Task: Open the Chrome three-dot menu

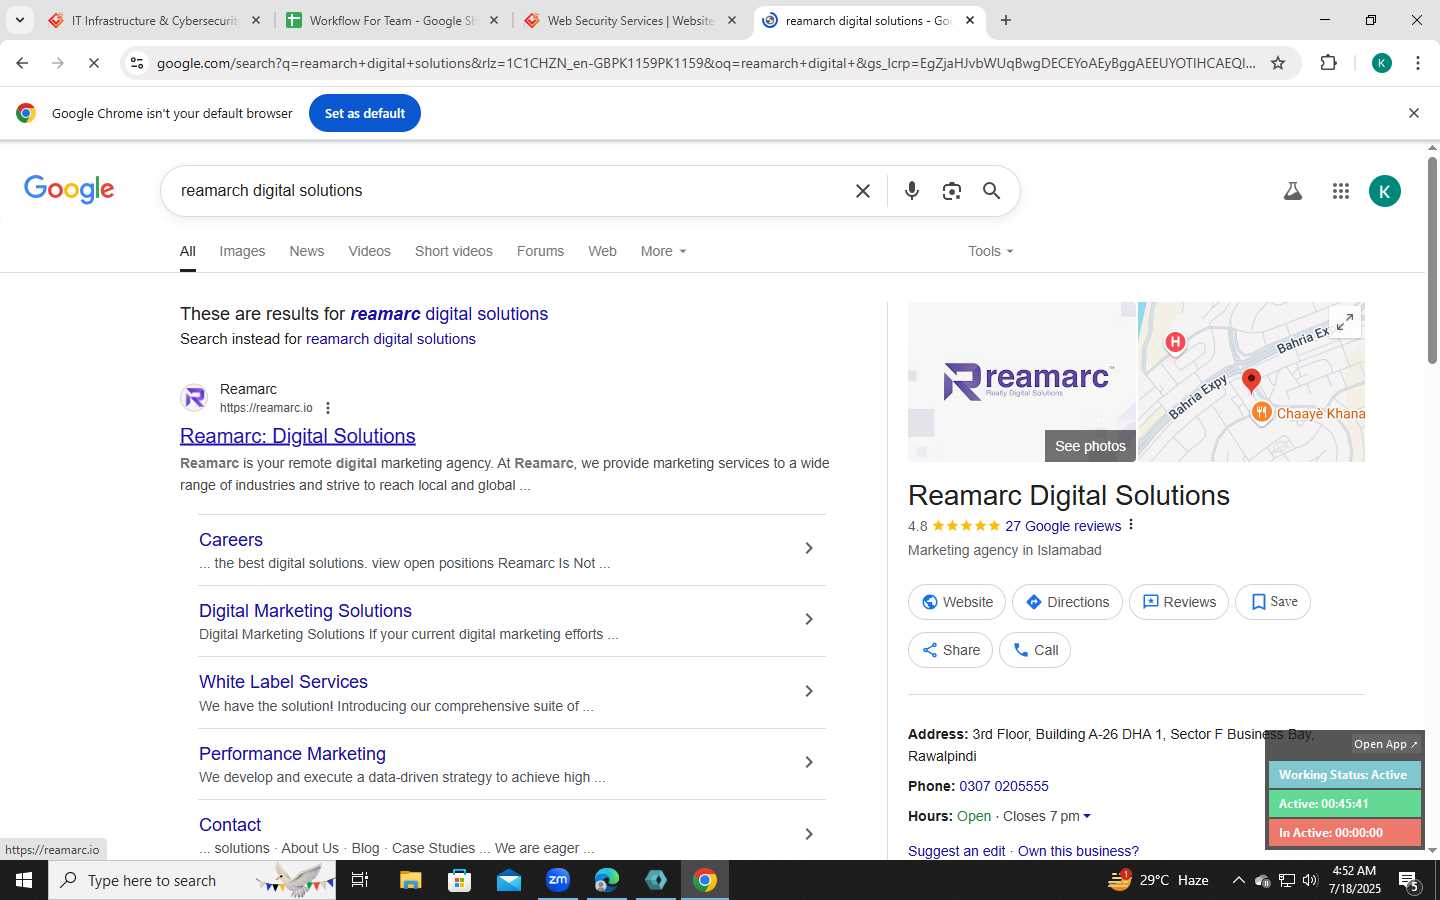Action: pos(1418,63)
